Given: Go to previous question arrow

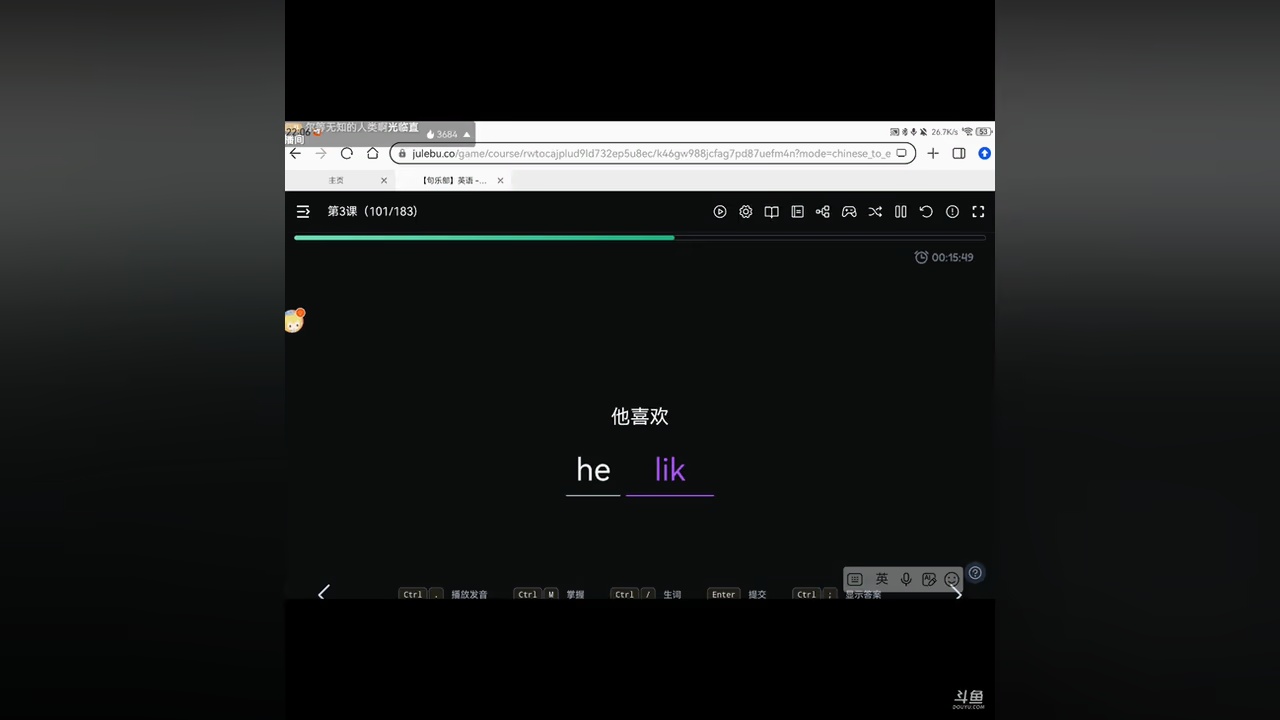Looking at the screenshot, I should (323, 592).
